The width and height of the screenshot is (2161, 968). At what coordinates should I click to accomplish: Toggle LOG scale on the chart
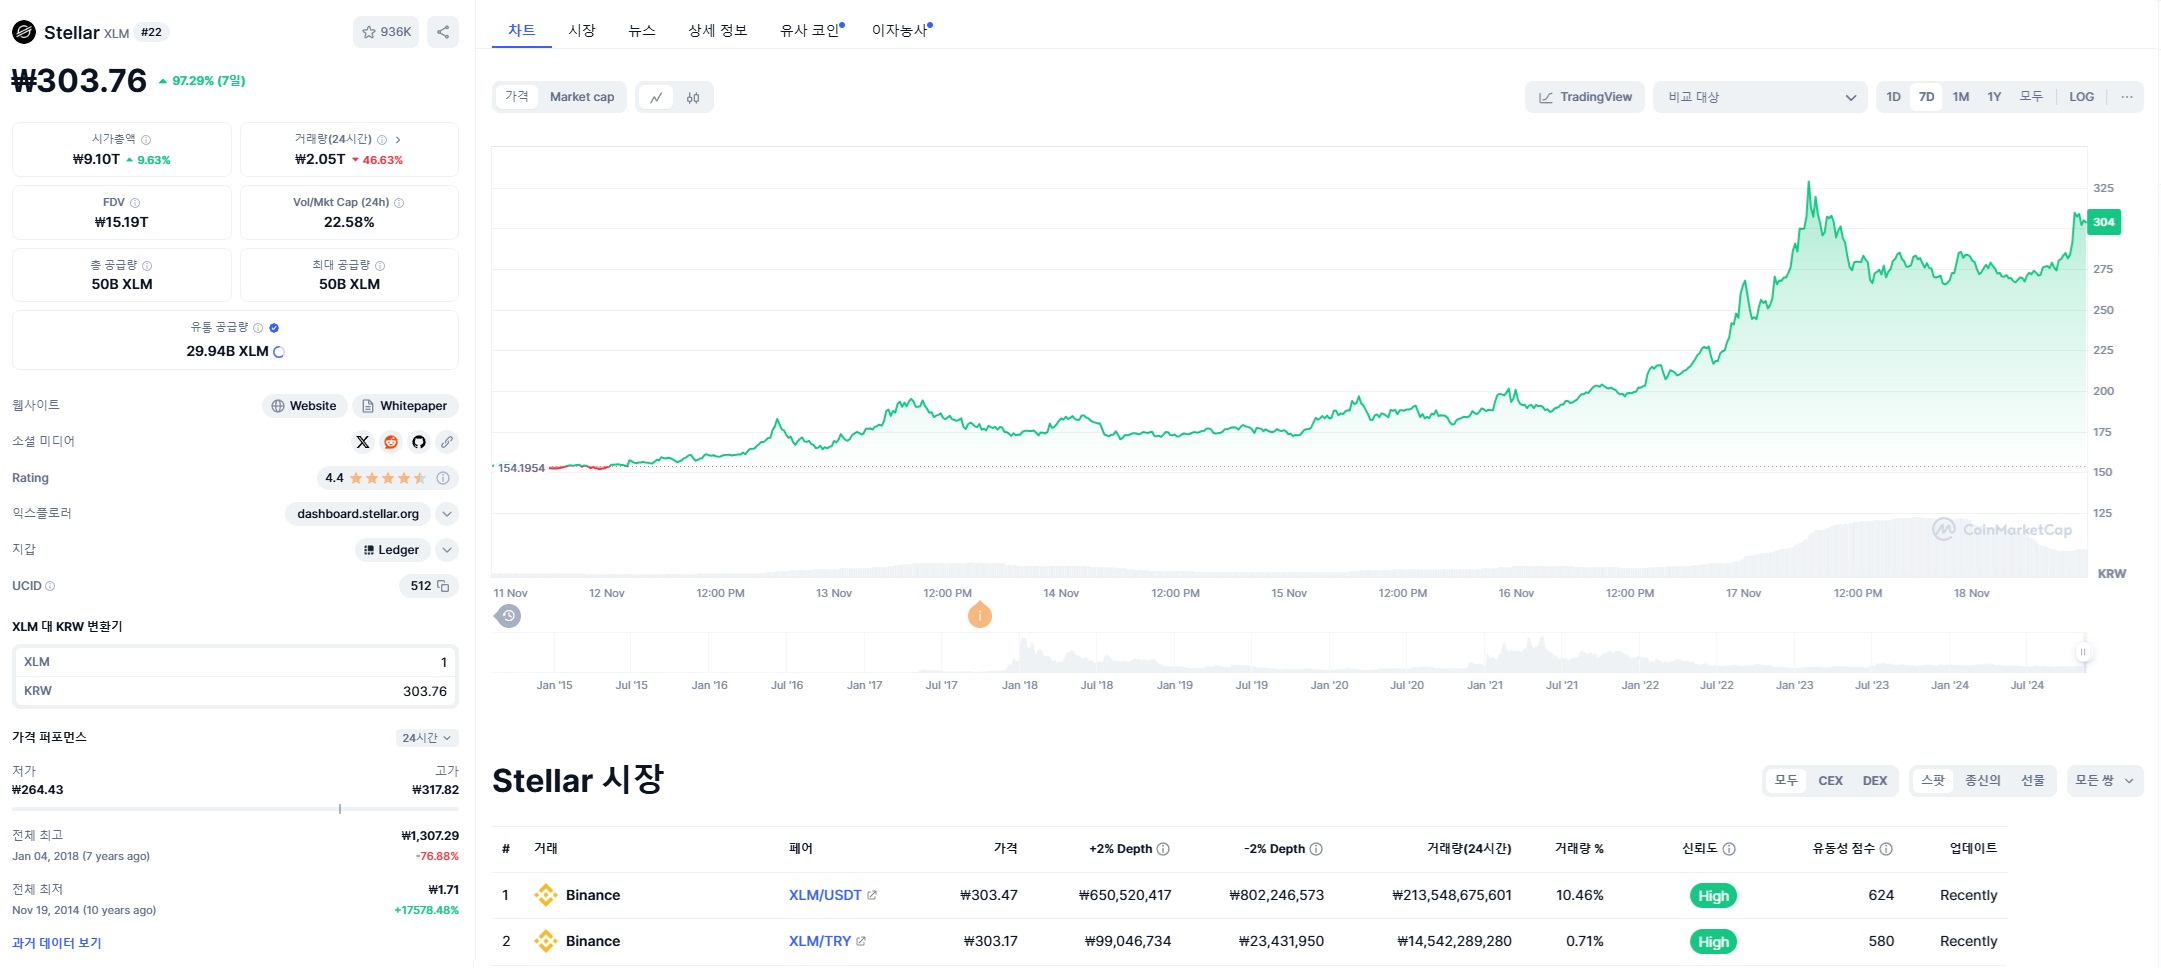click(2081, 97)
